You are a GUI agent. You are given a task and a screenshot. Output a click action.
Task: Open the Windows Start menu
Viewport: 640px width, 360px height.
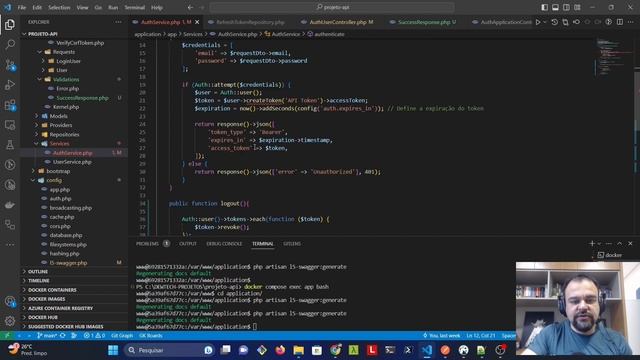click(113, 350)
